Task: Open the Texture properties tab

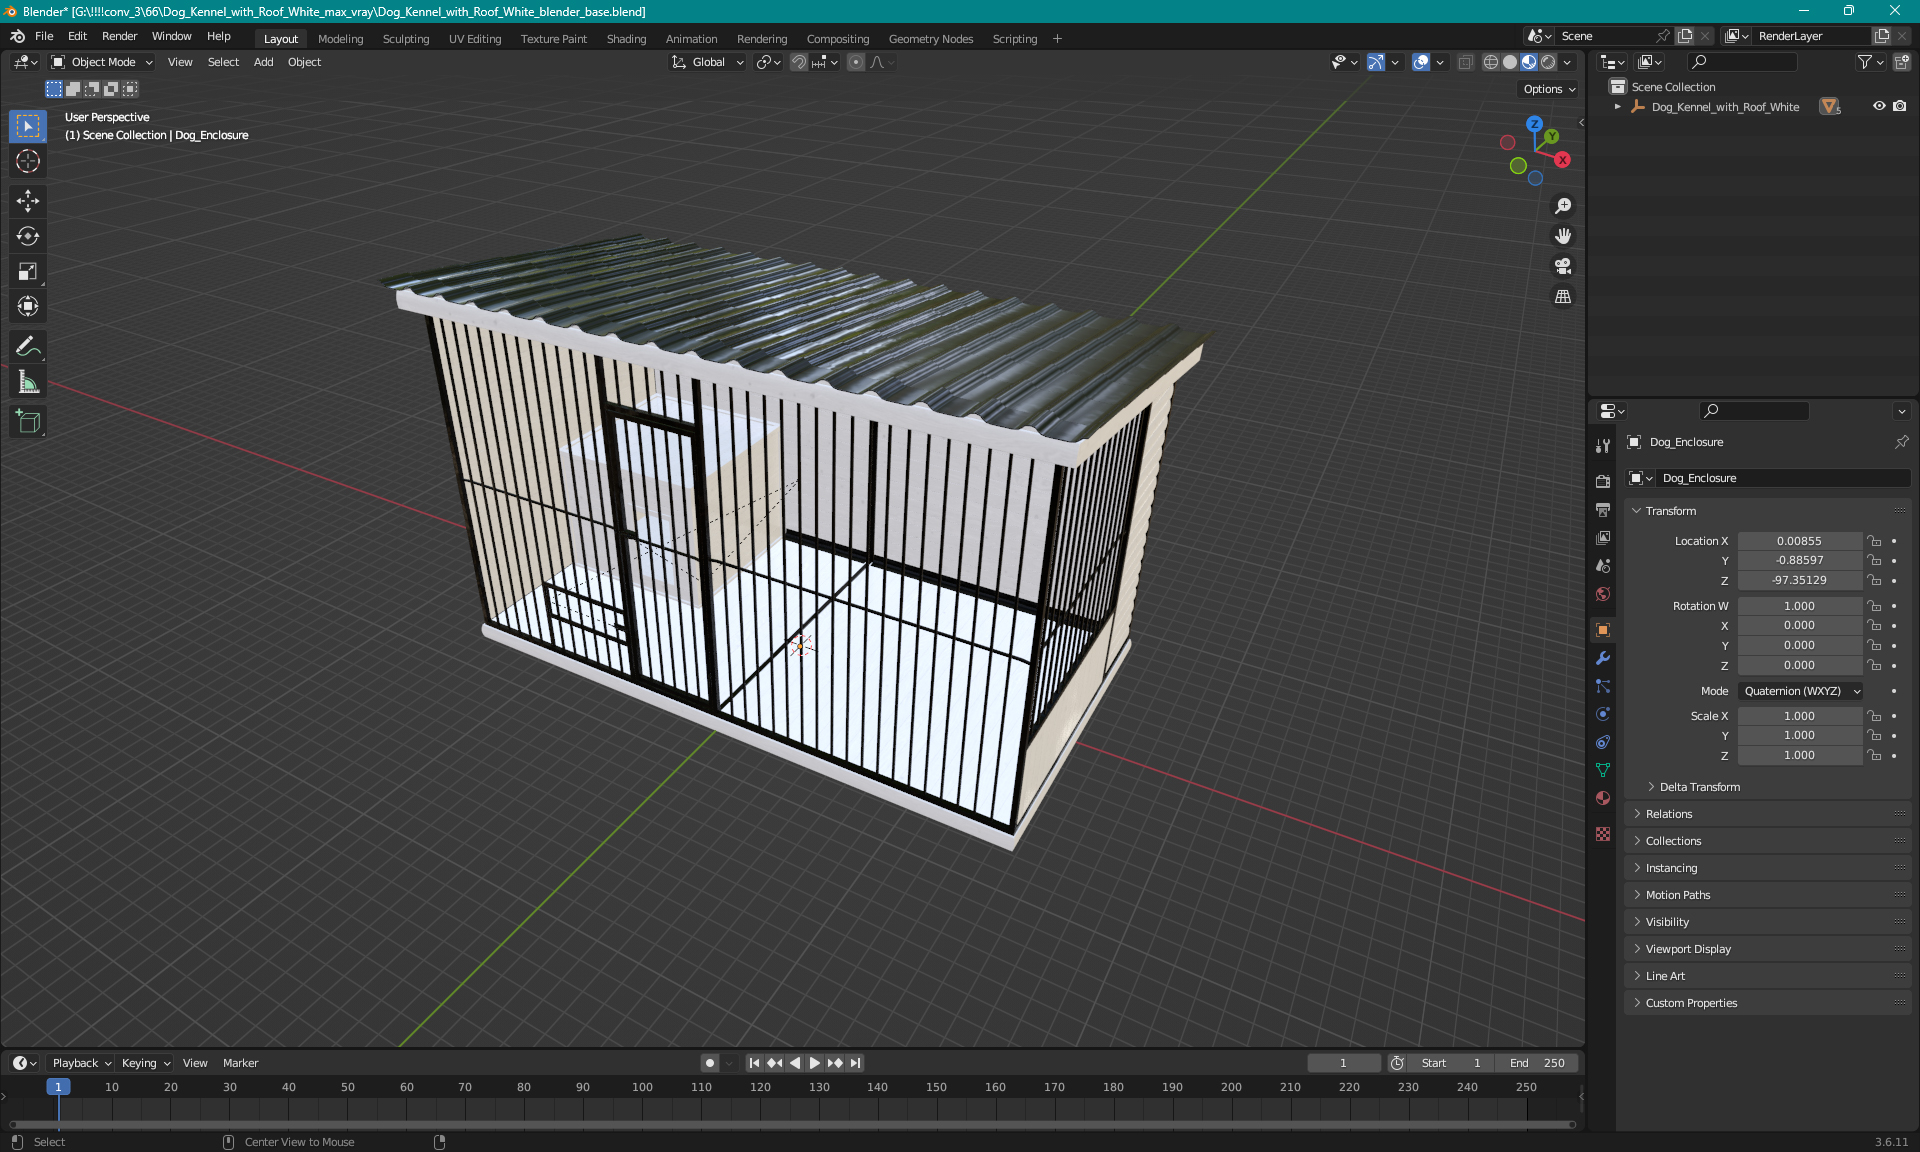Action: (1603, 834)
